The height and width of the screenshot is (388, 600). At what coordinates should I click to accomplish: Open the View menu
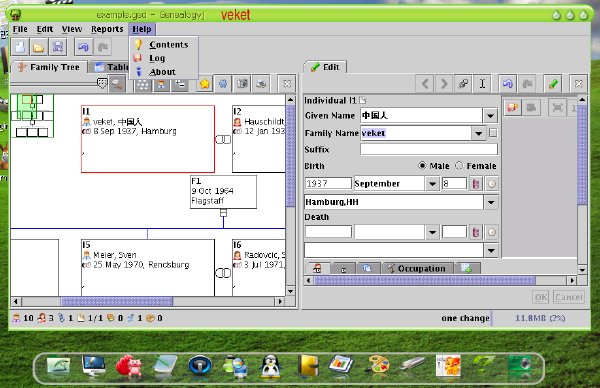click(x=72, y=29)
